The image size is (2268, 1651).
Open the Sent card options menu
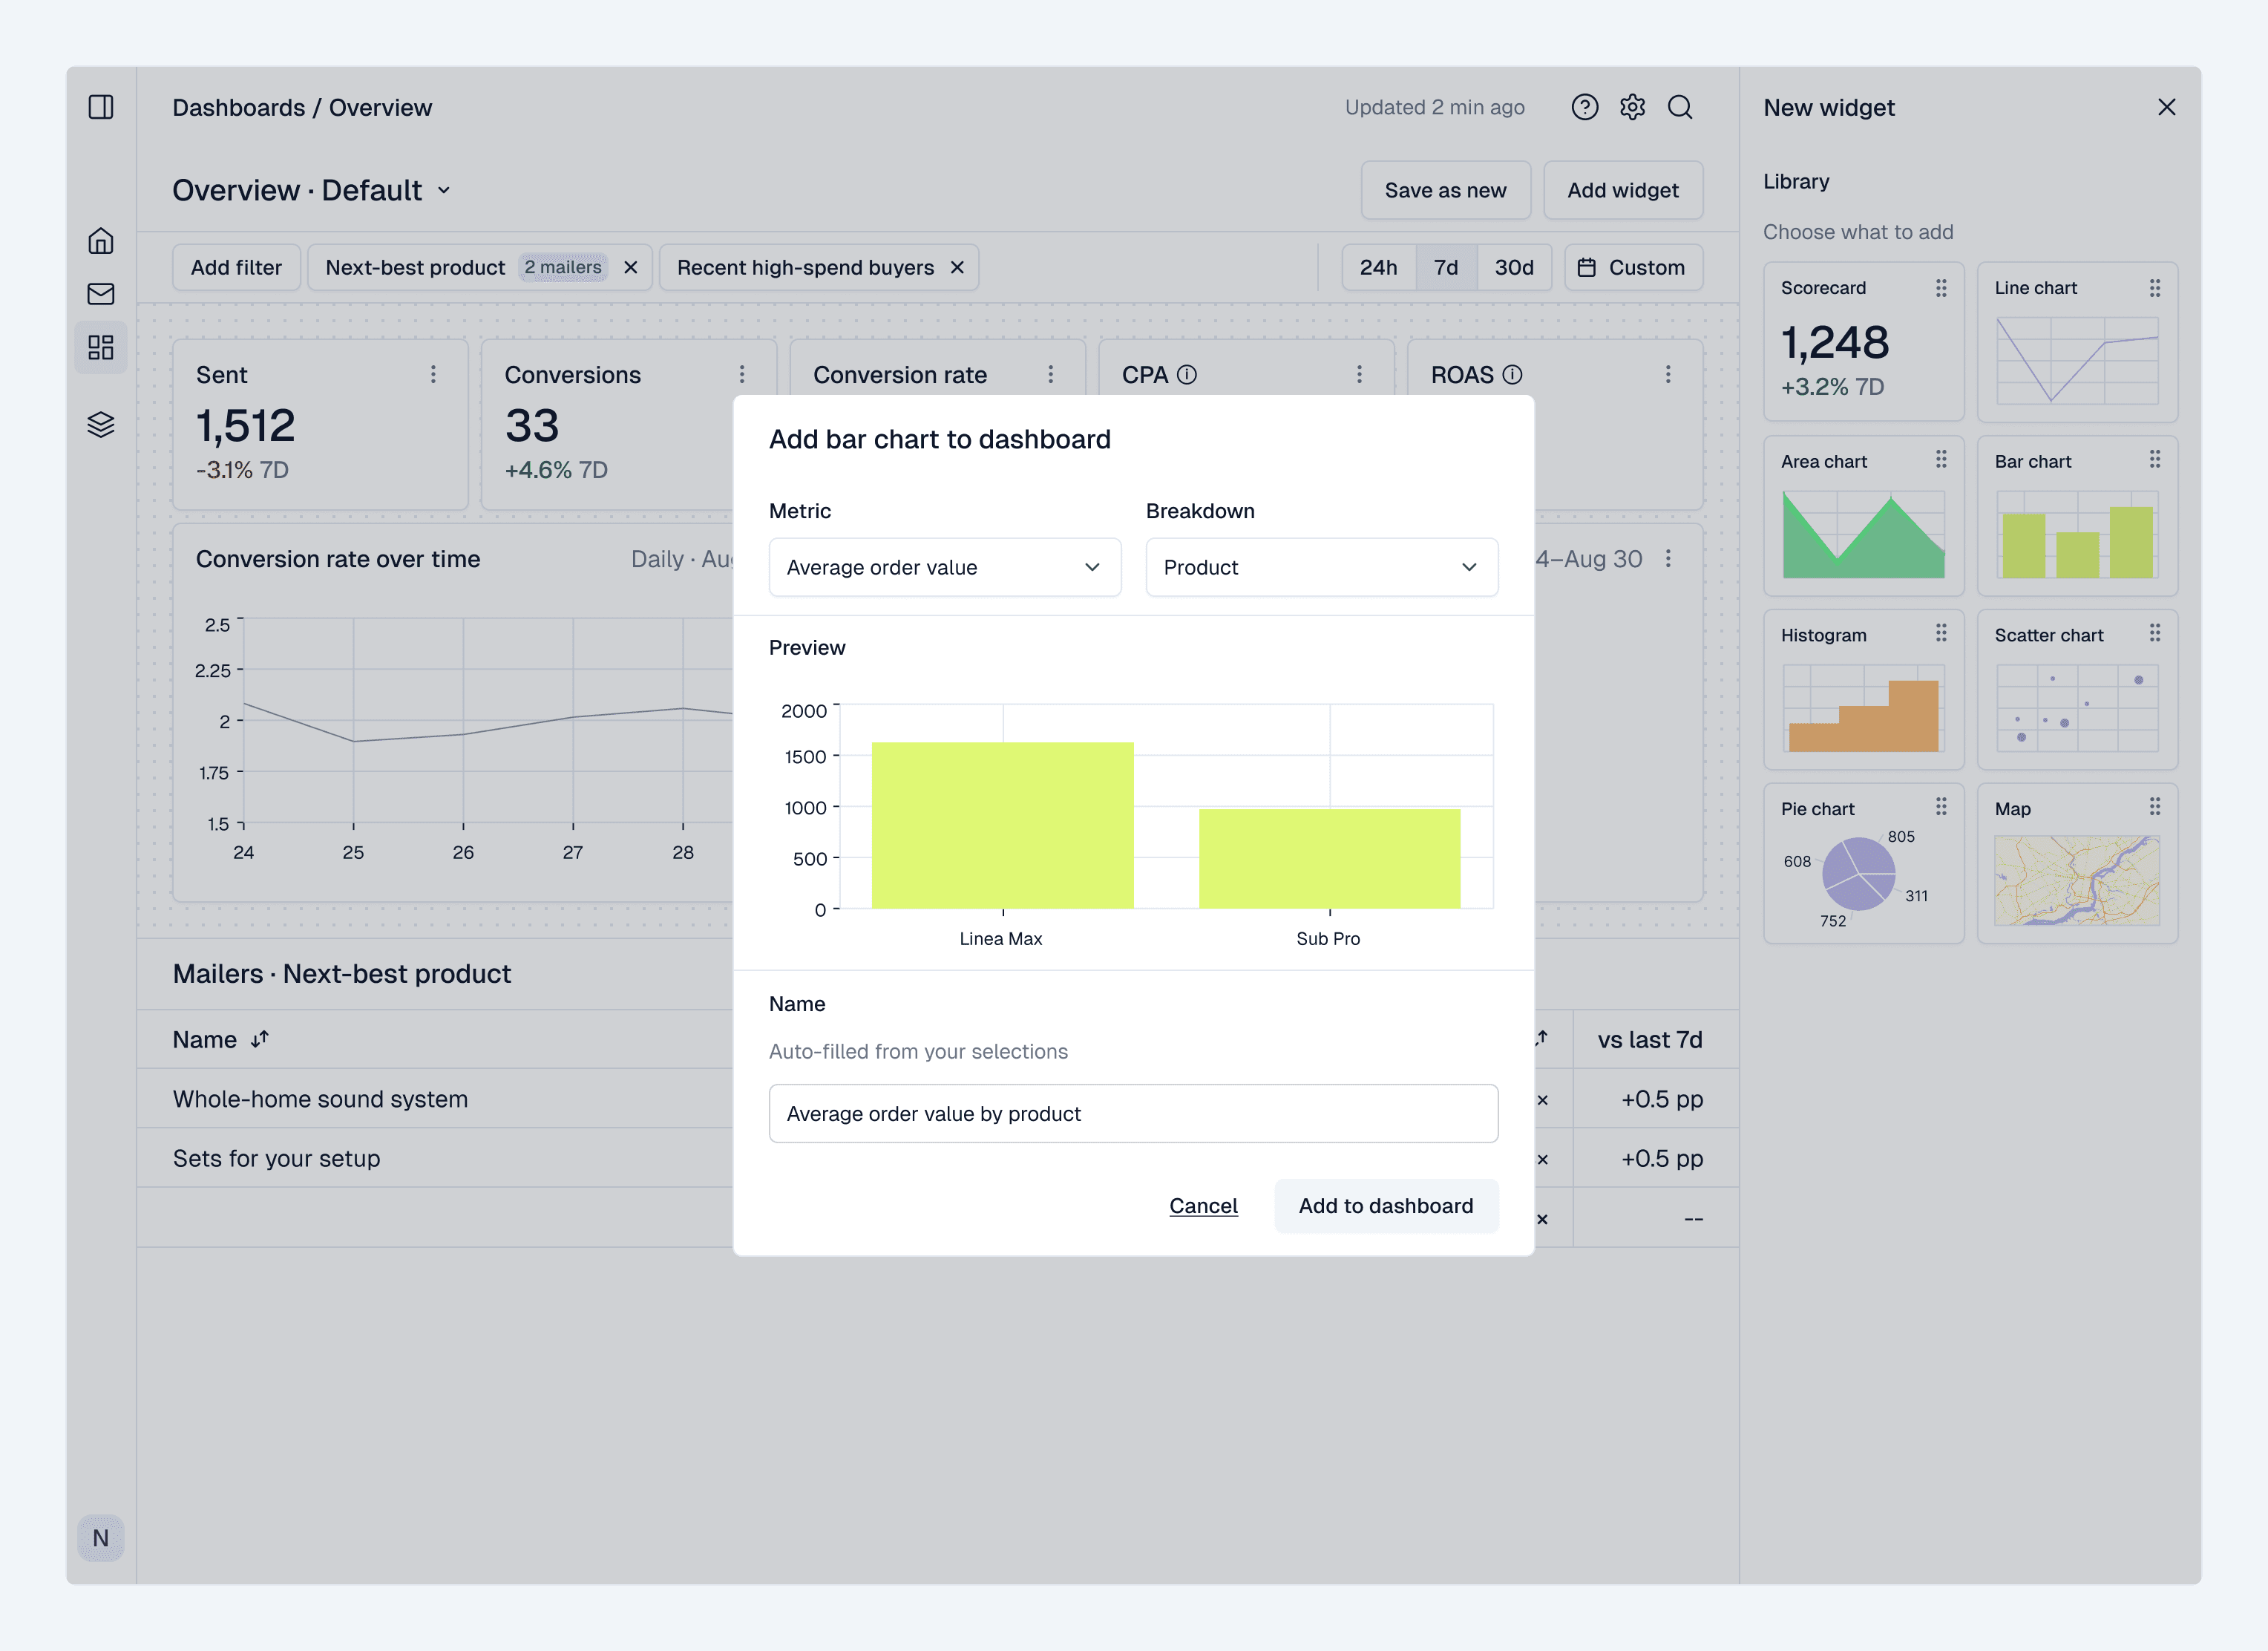coord(433,374)
